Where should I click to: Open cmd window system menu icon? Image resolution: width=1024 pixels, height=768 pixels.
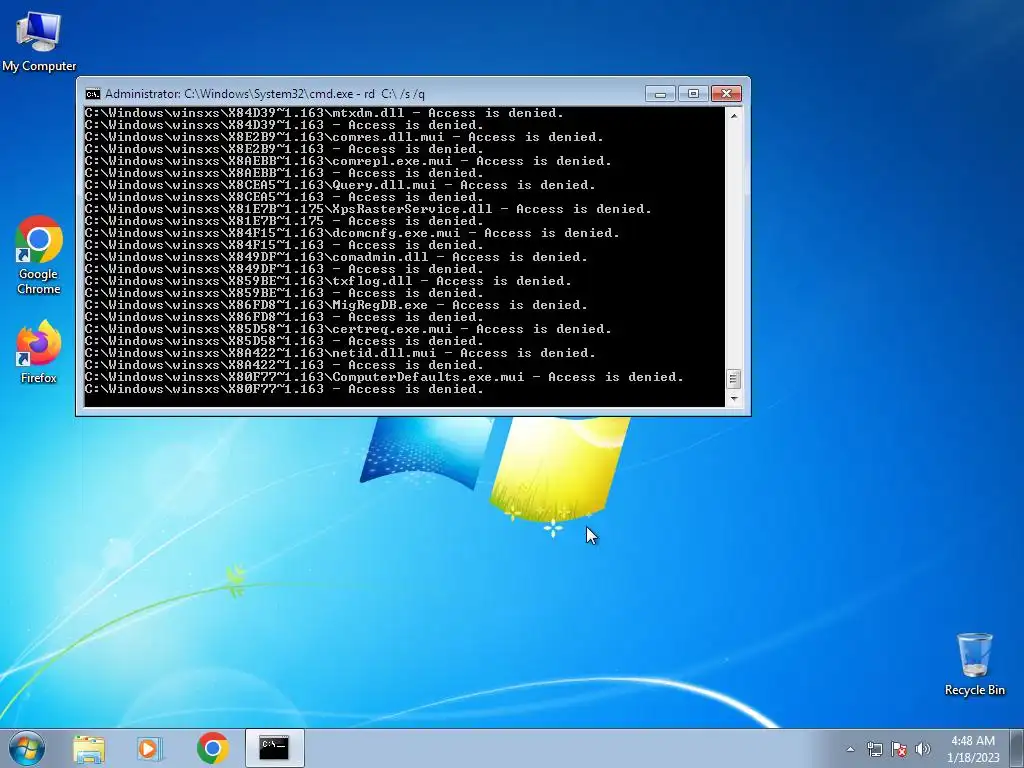93,94
